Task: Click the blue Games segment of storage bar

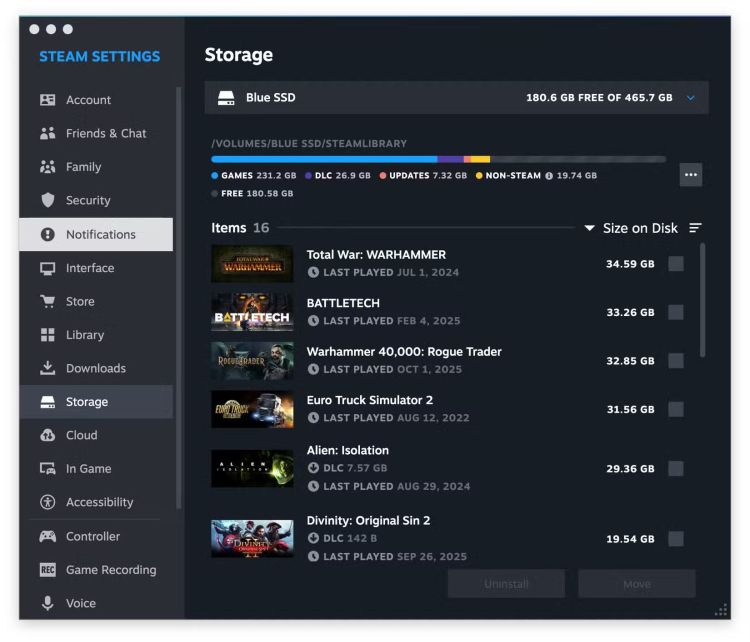Action: [x=323, y=159]
